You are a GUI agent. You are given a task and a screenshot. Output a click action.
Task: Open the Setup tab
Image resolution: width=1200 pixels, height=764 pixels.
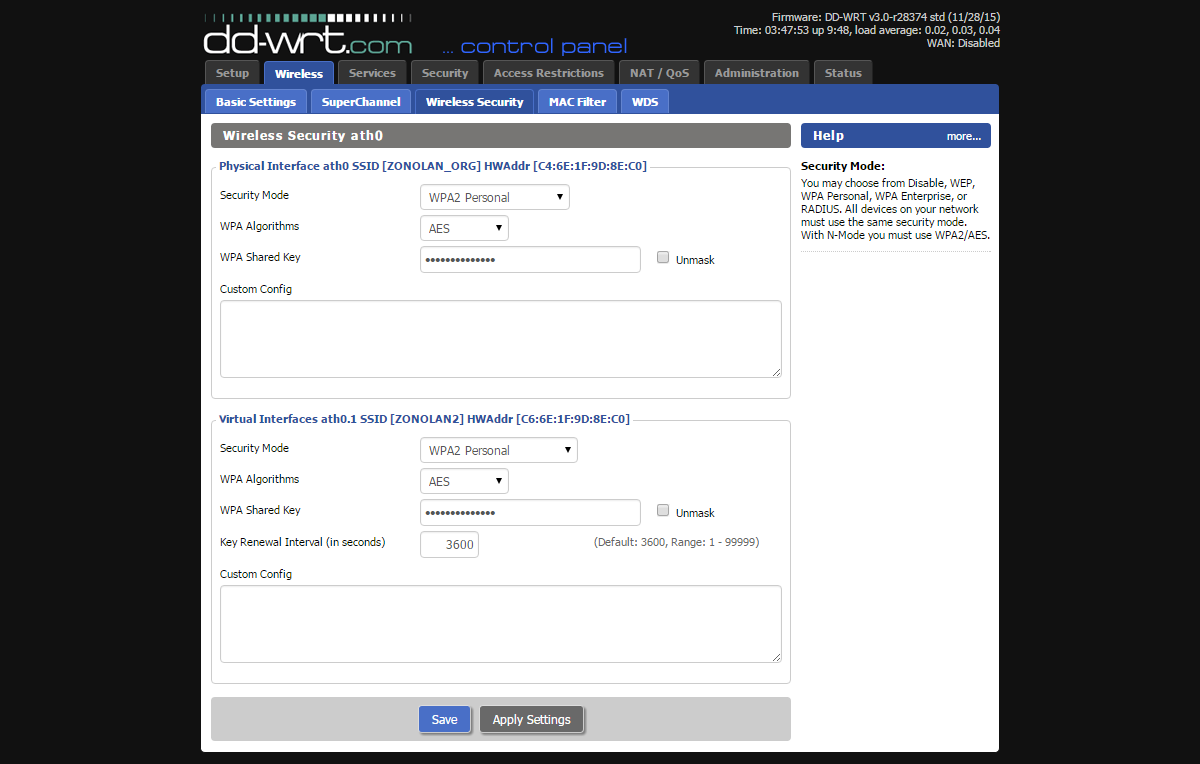pyautogui.click(x=232, y=73)
